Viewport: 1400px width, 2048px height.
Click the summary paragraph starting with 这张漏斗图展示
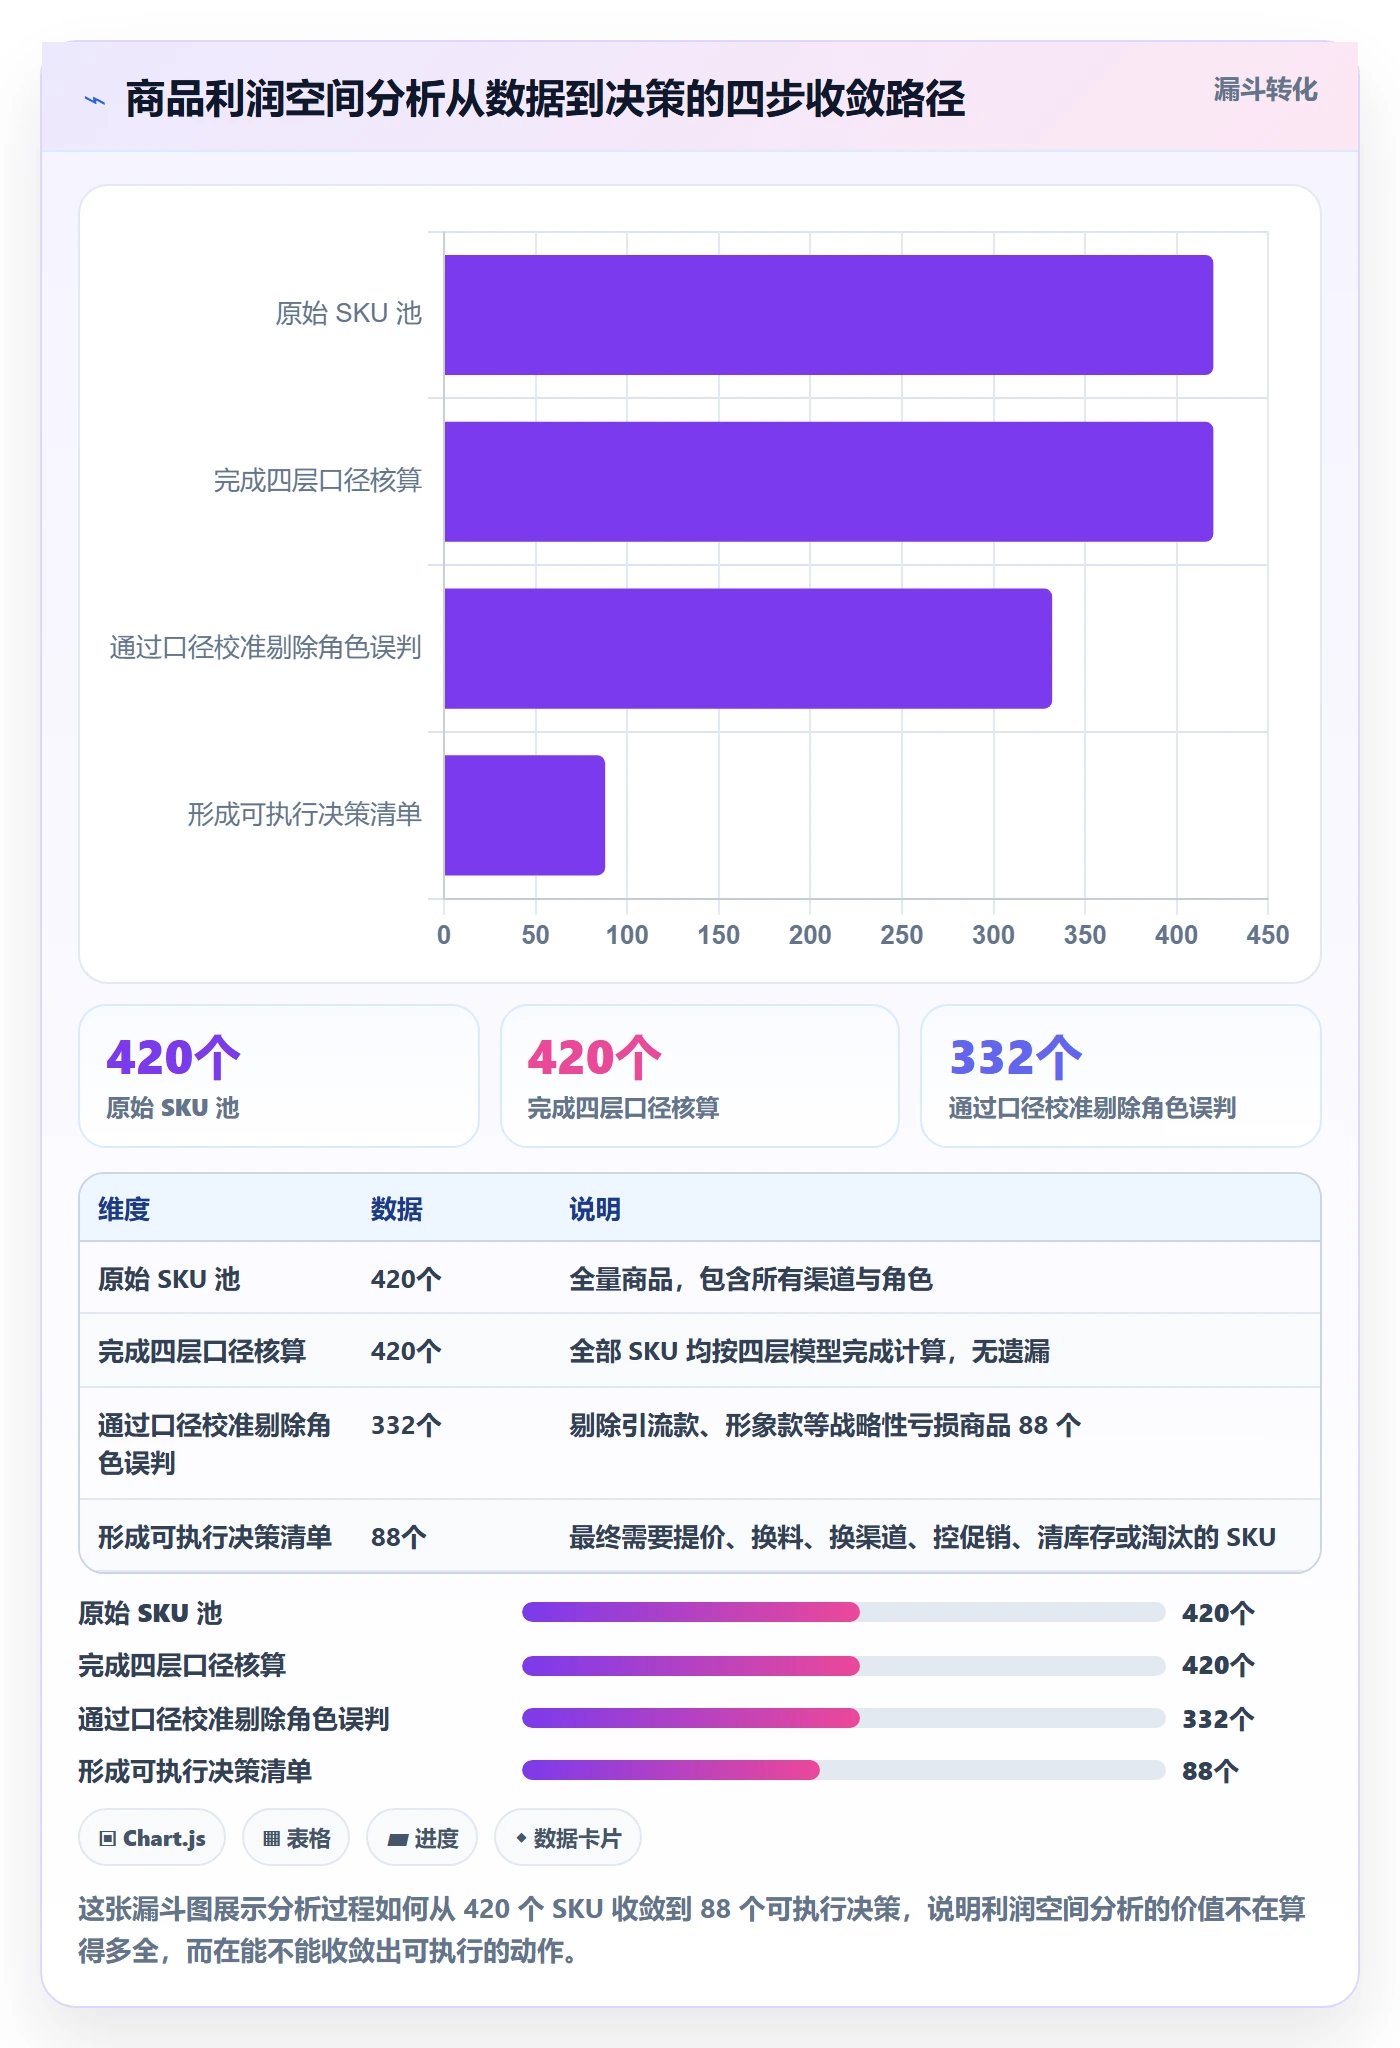(x=692, y=1930)
